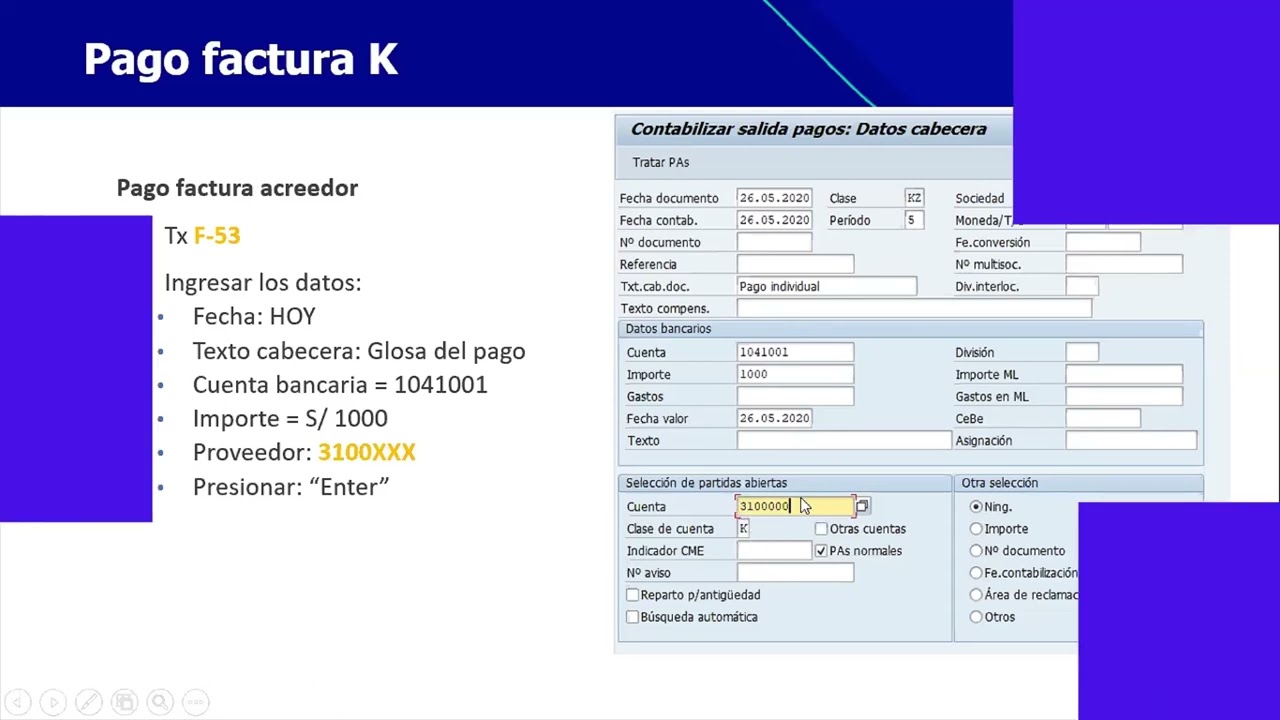Tick the Otras cuentas checkbox
1280x720 pixels.
point(821,529)
